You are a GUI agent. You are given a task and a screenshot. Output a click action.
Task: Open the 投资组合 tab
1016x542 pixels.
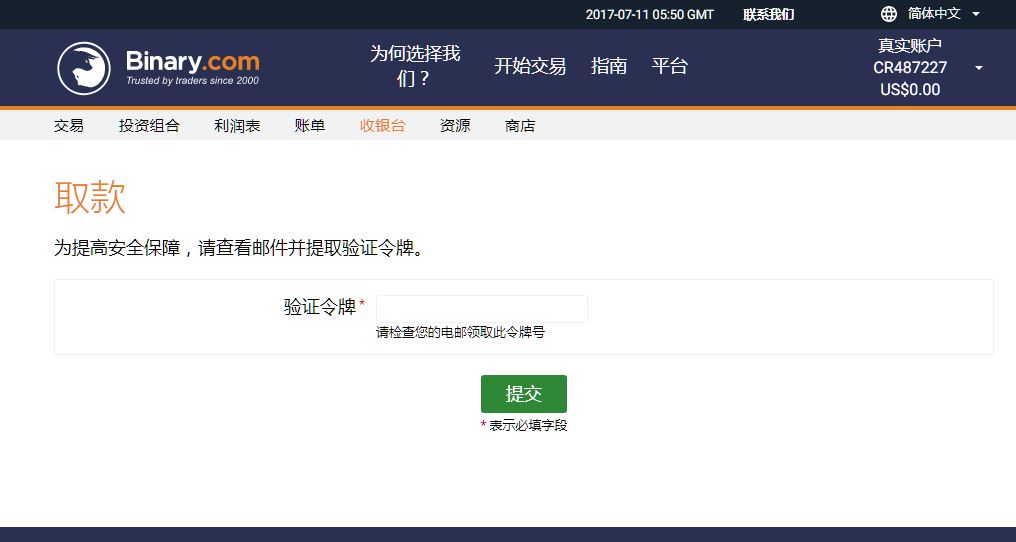tap(149, 126)
